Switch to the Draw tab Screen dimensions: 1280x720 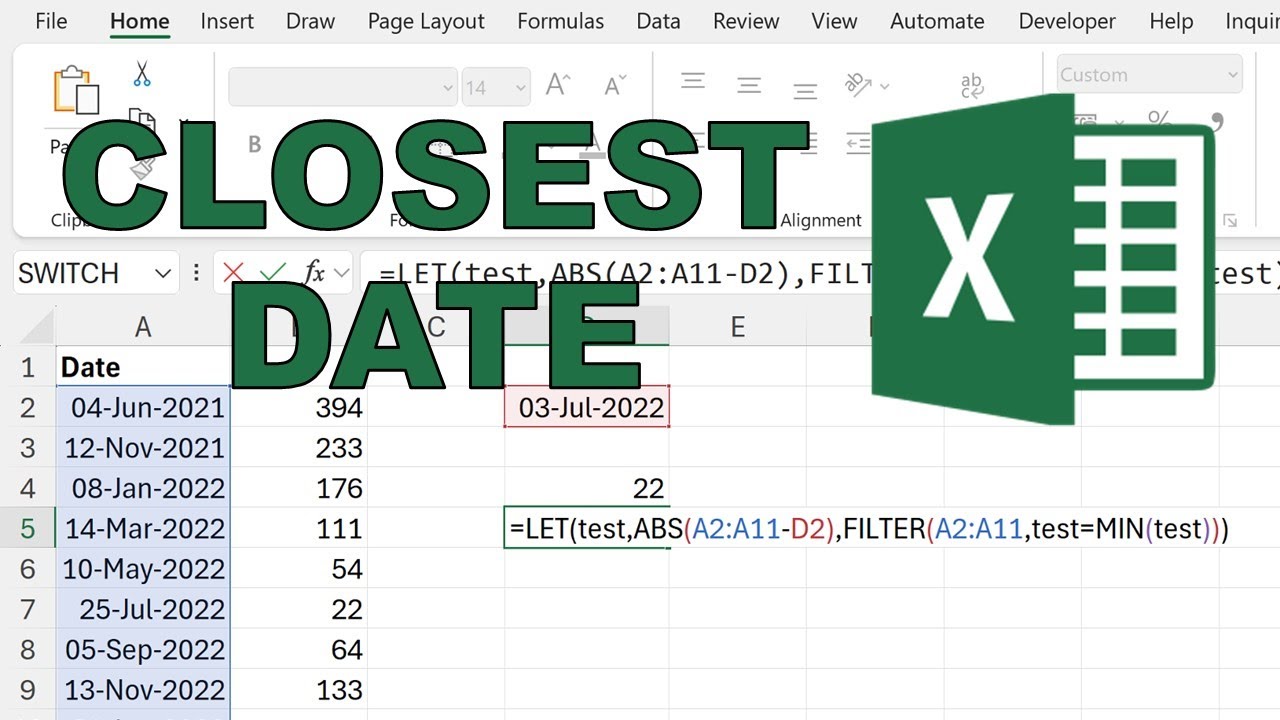click(x=310, y=21)
